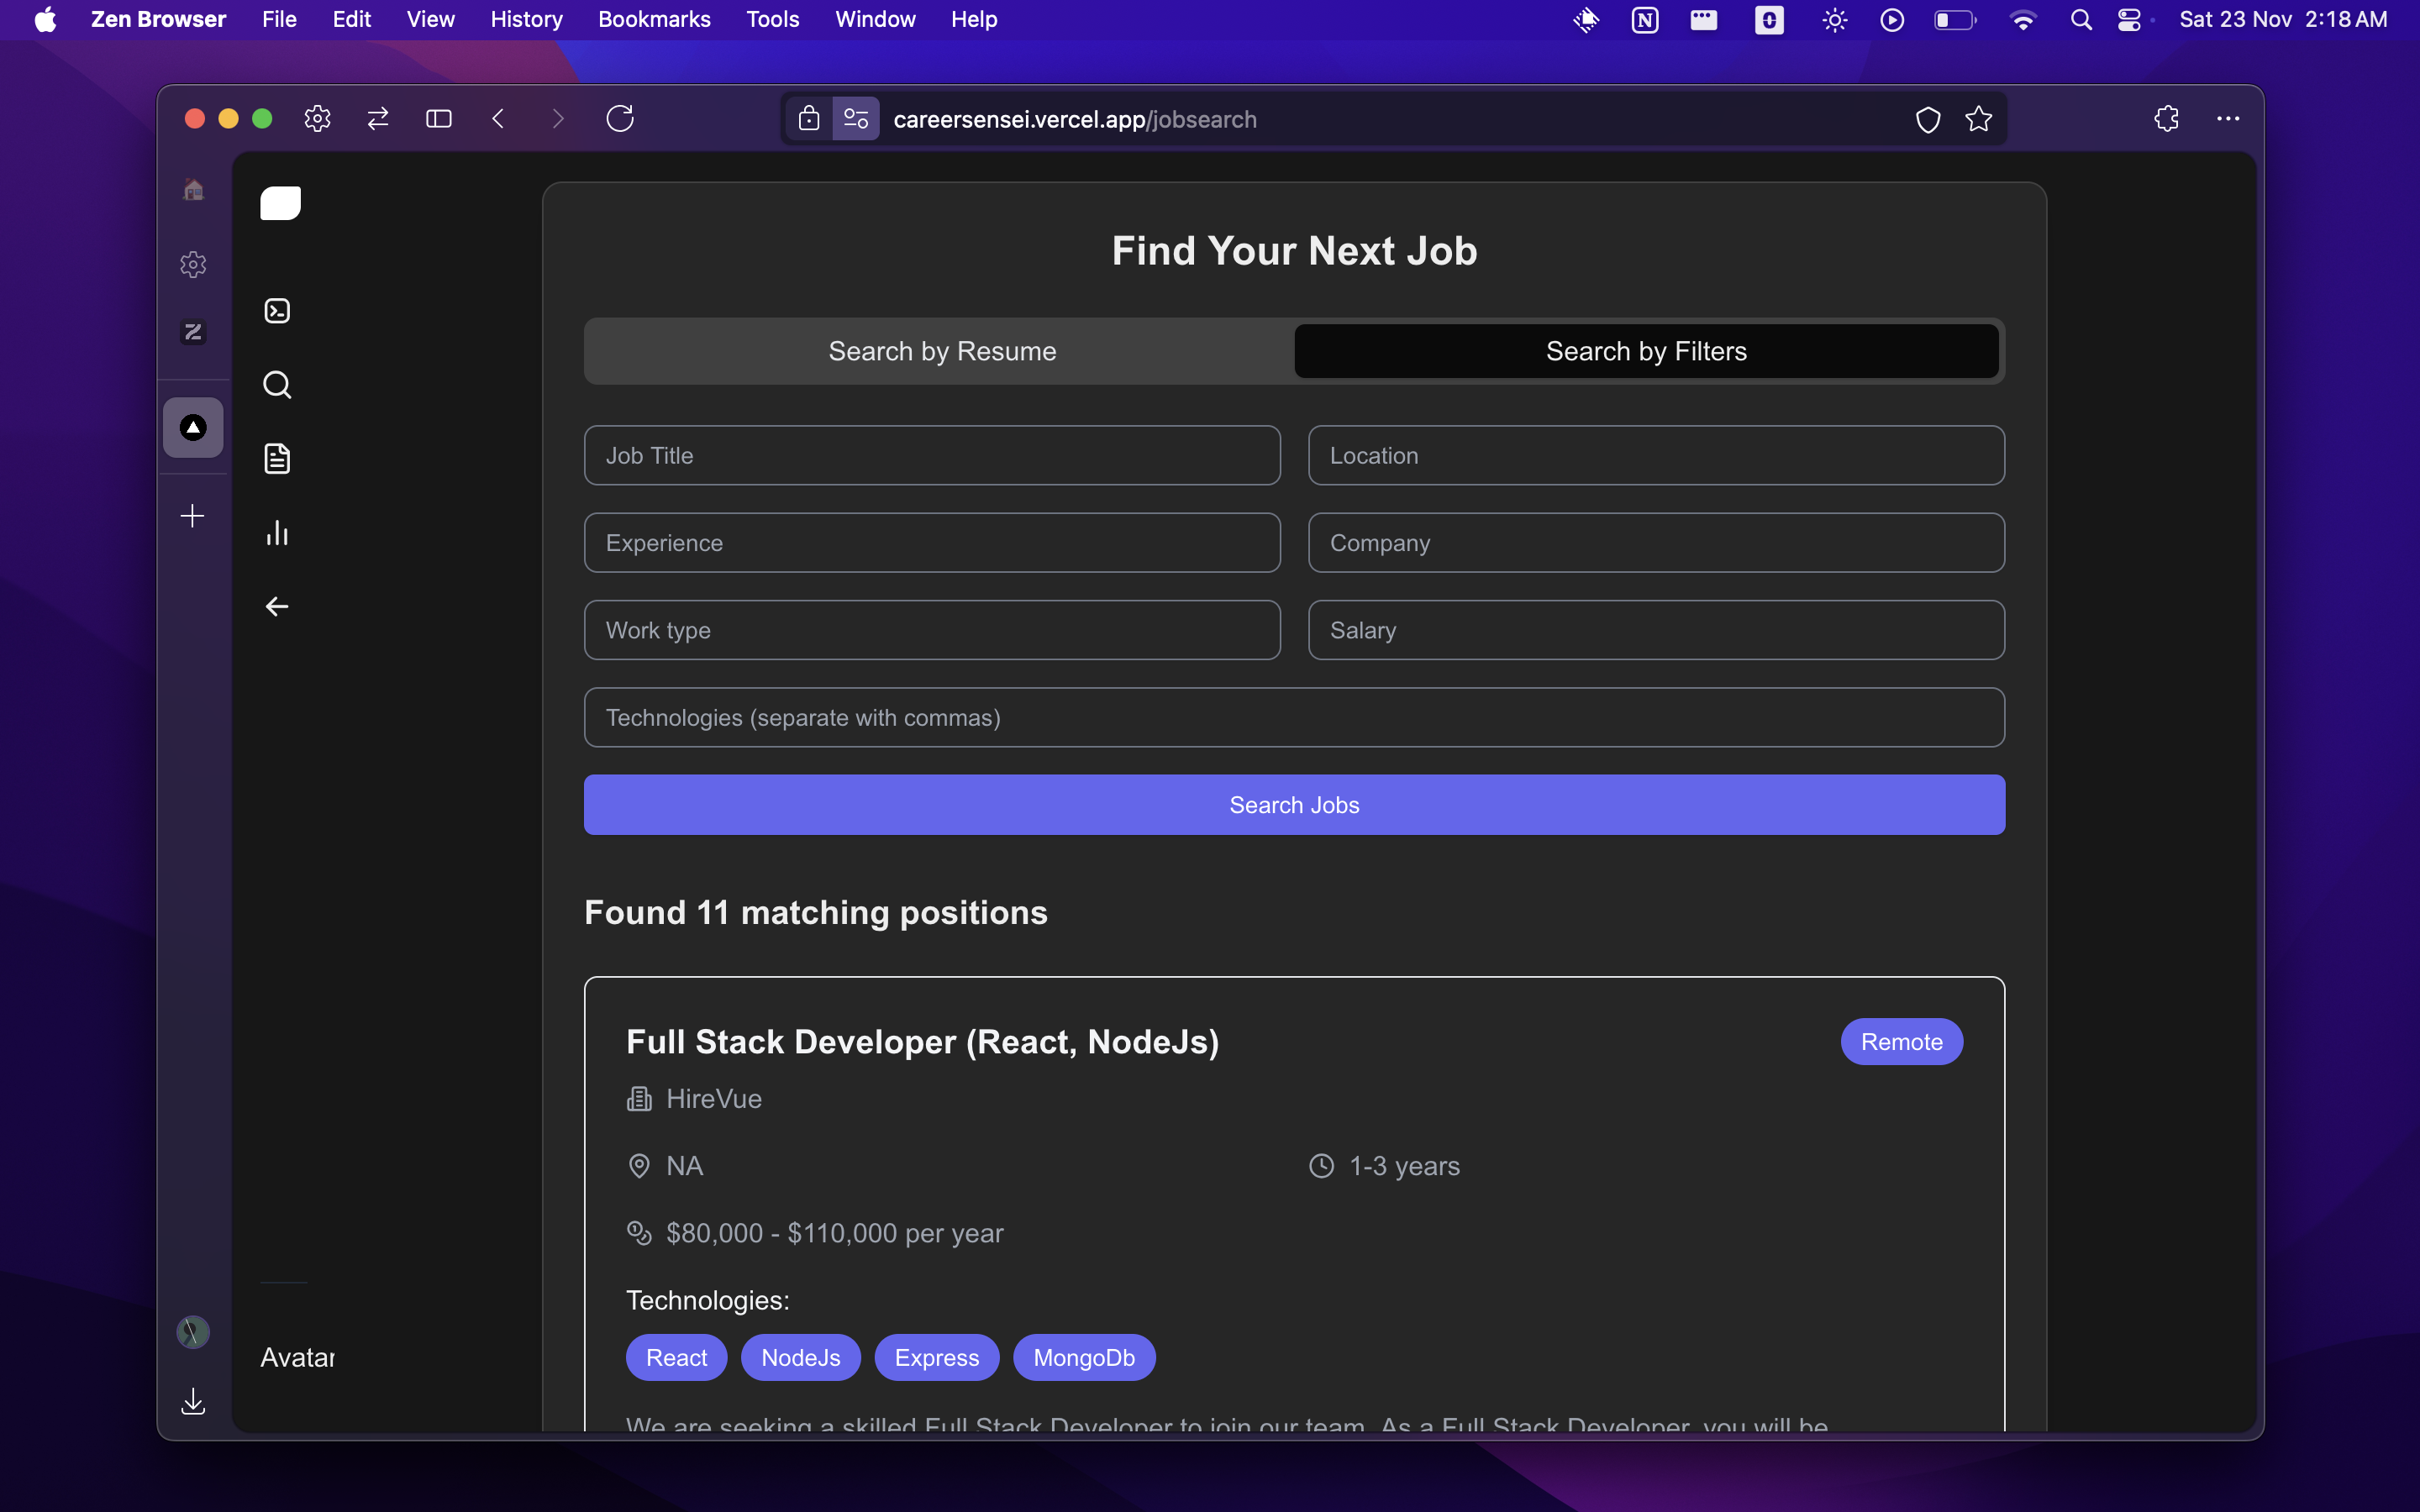Select the Search by Filters tab
This screenshot has height=1512, width=2420.
pos(1645,351)
